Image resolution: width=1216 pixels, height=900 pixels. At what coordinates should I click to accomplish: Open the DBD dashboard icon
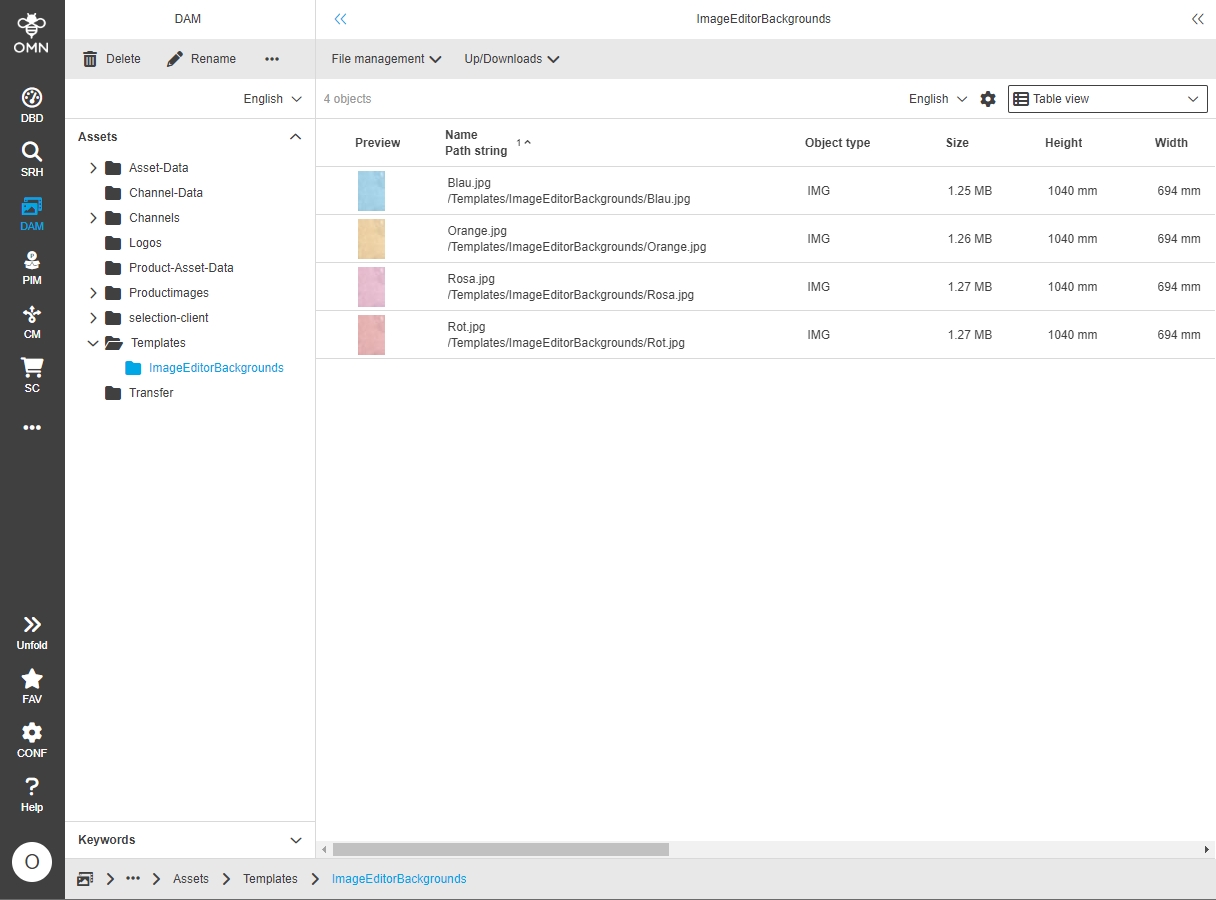click(32, 105)
